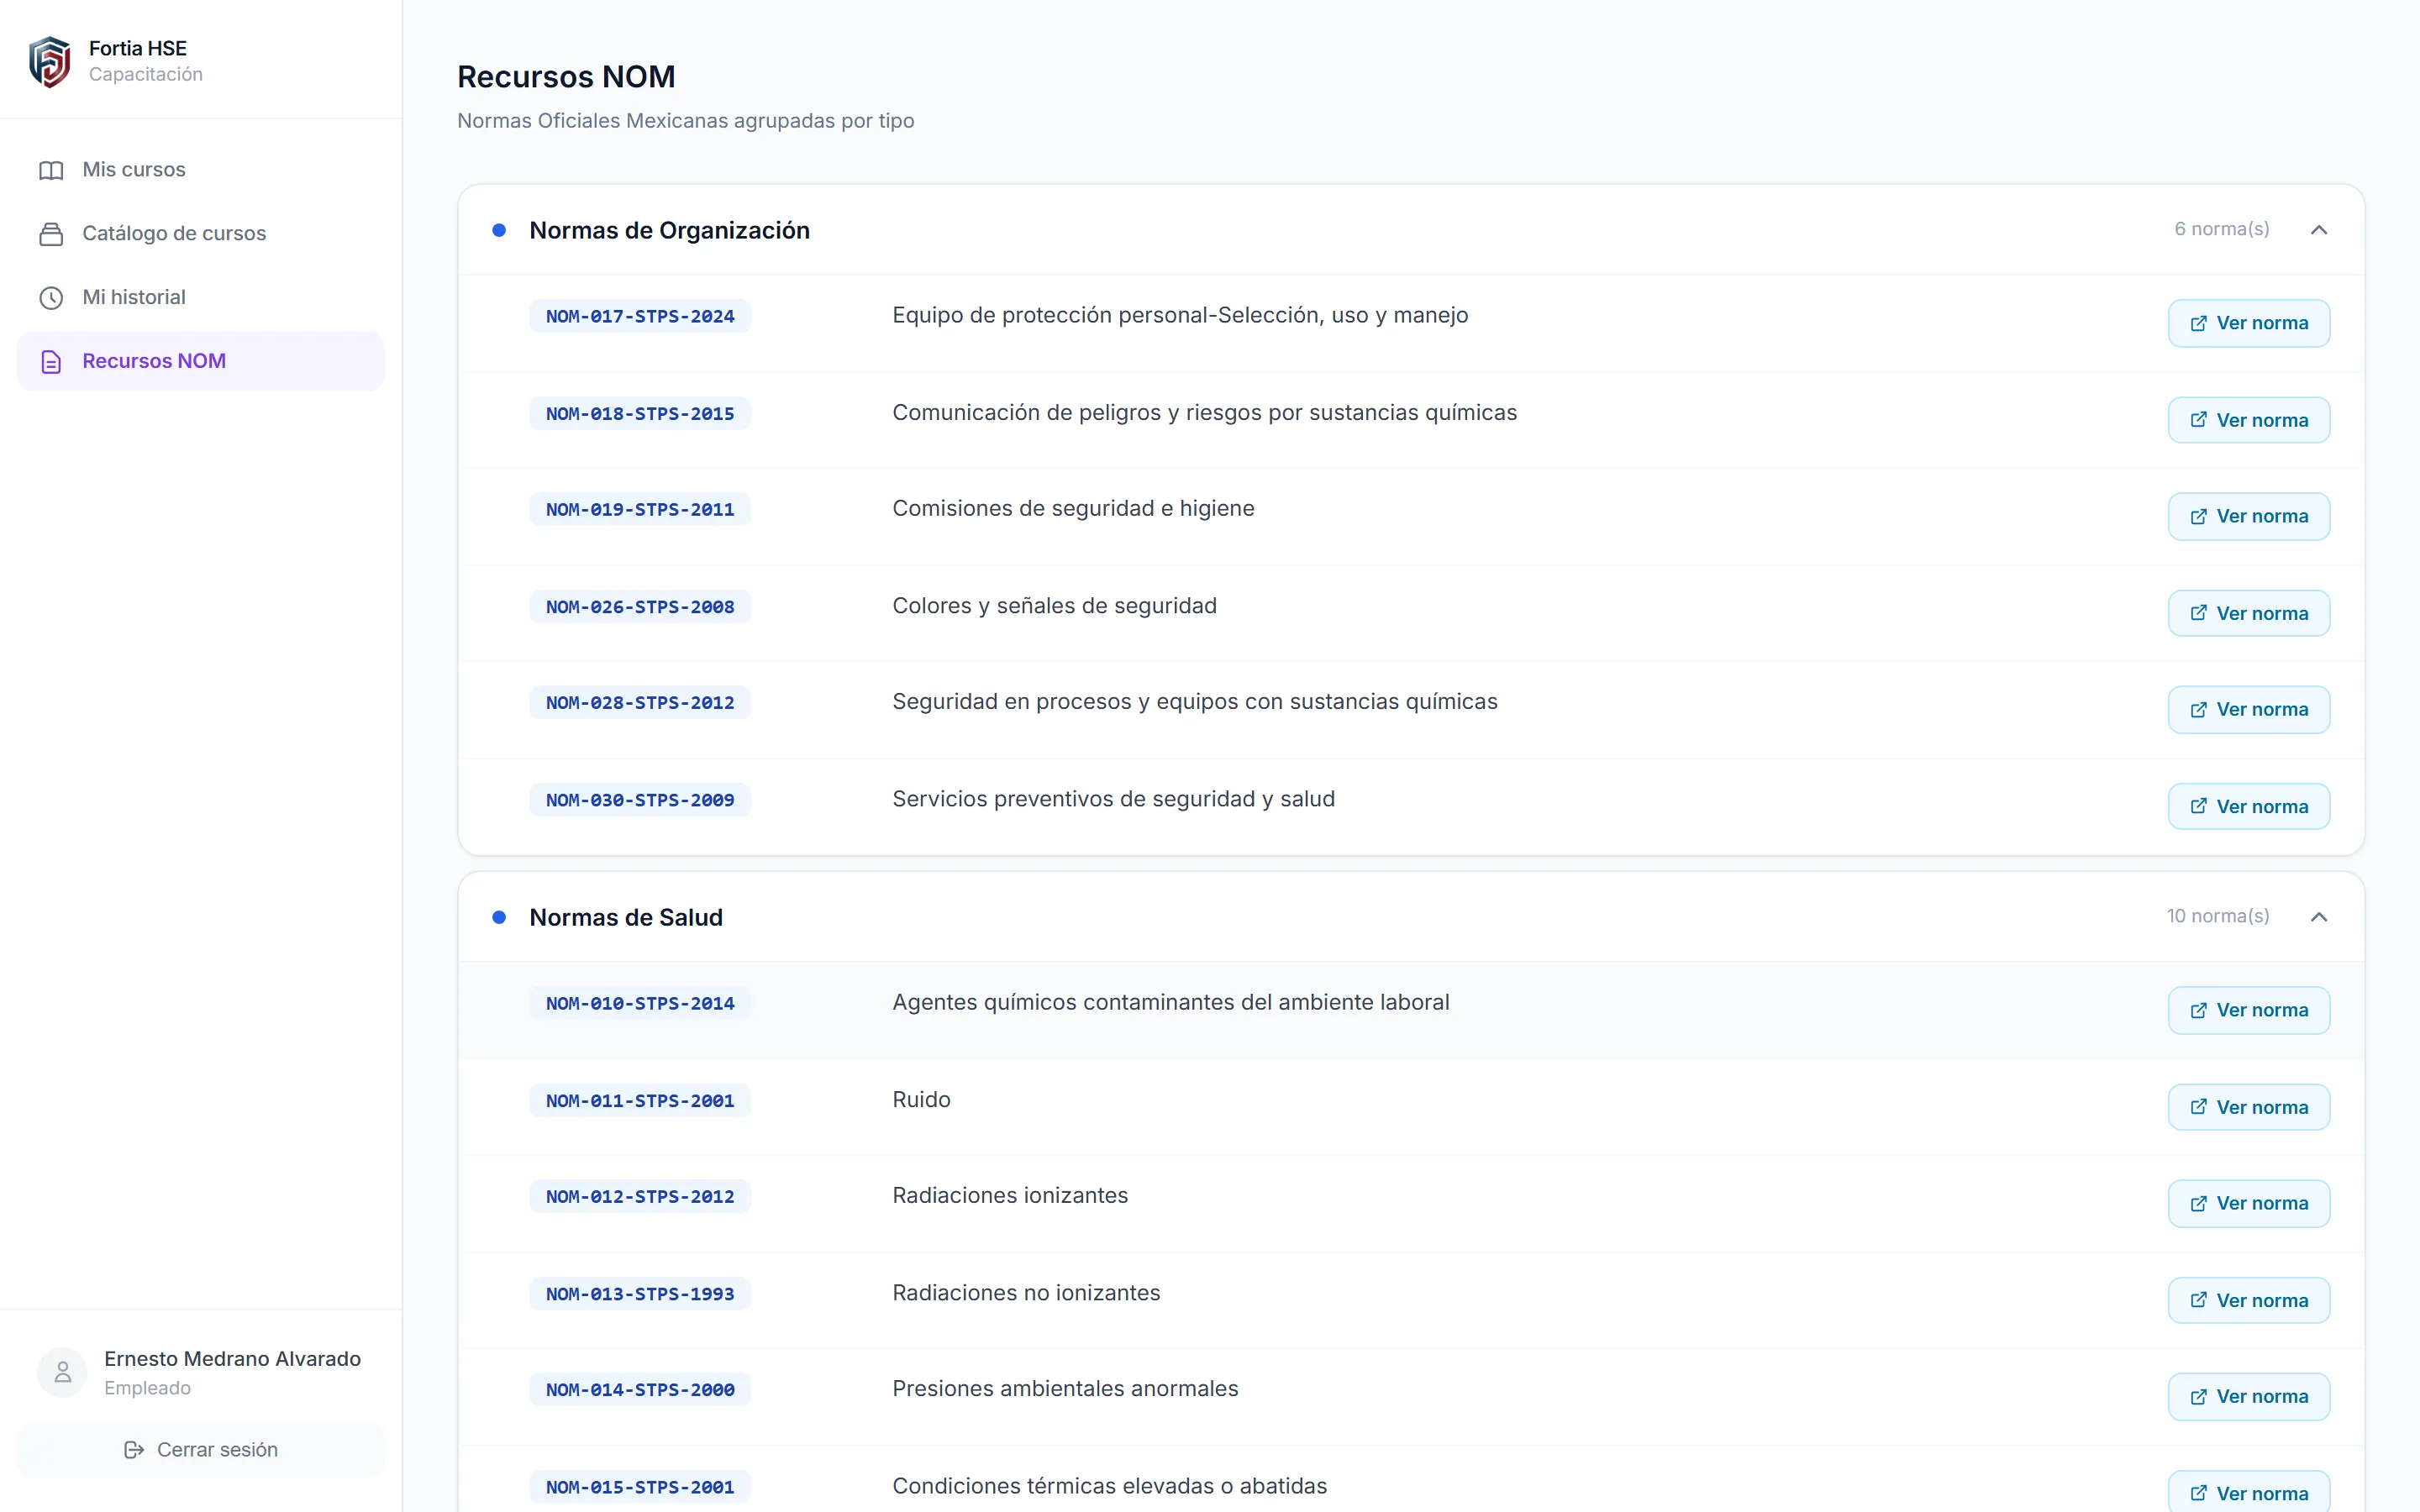2420x1512 pixels.
Task: Click the NOM-011-STPS-2001 code badge
Action: click(x=640, y=1100)
